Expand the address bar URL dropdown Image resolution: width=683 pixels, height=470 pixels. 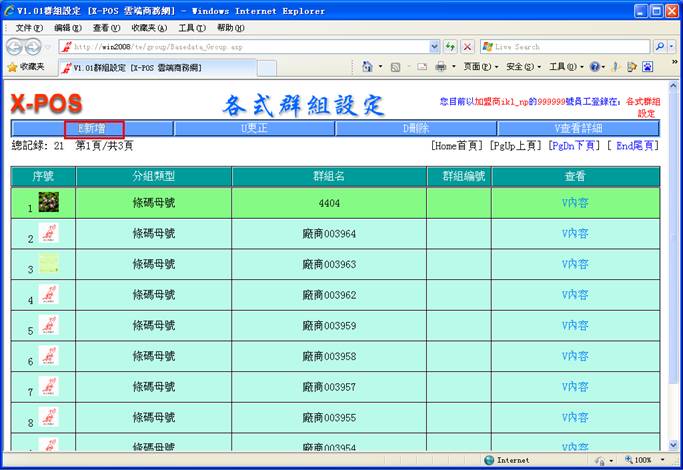pos(434,47)
